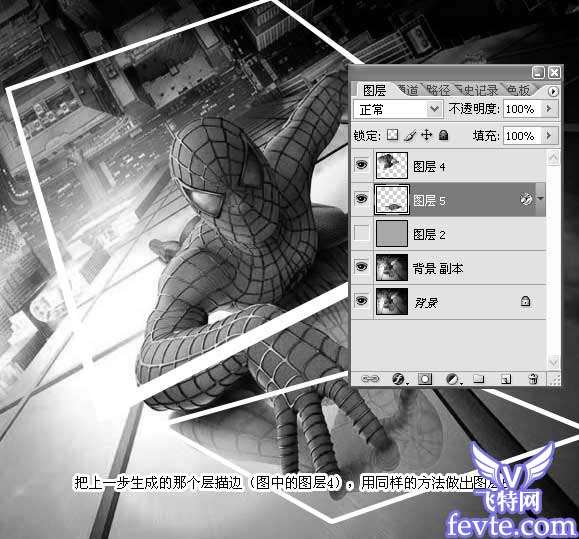Open the 填充 fill slider arrow
579x539 pixels.
549,135
